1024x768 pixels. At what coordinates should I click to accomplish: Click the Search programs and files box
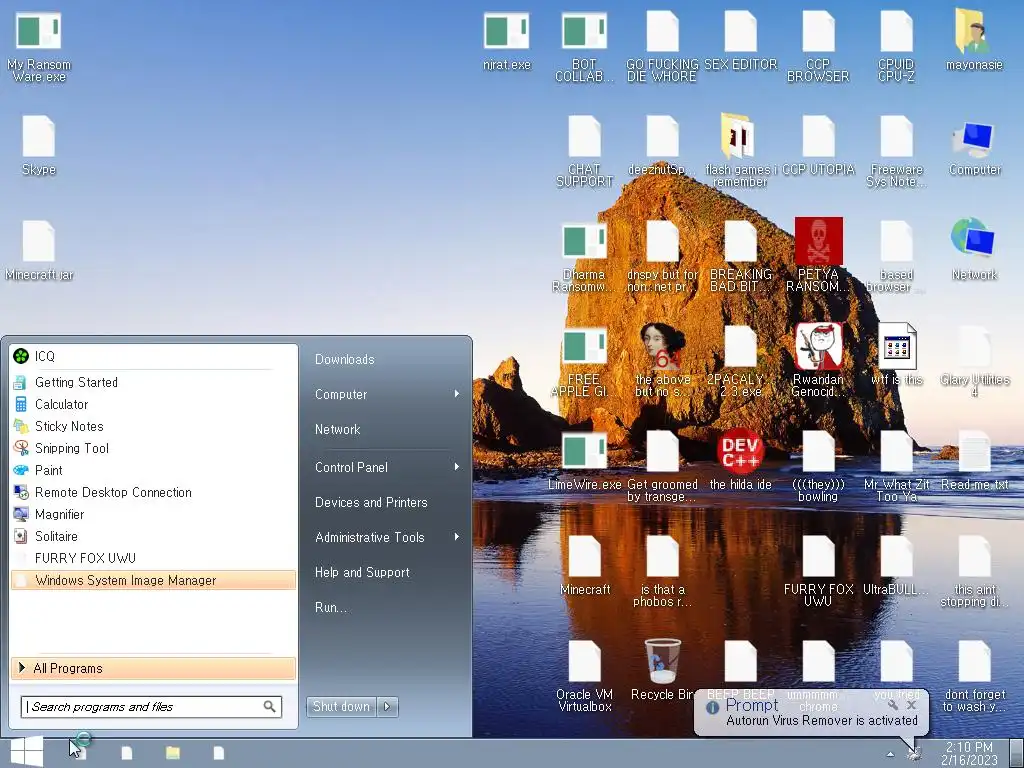[x=151, y=707]
